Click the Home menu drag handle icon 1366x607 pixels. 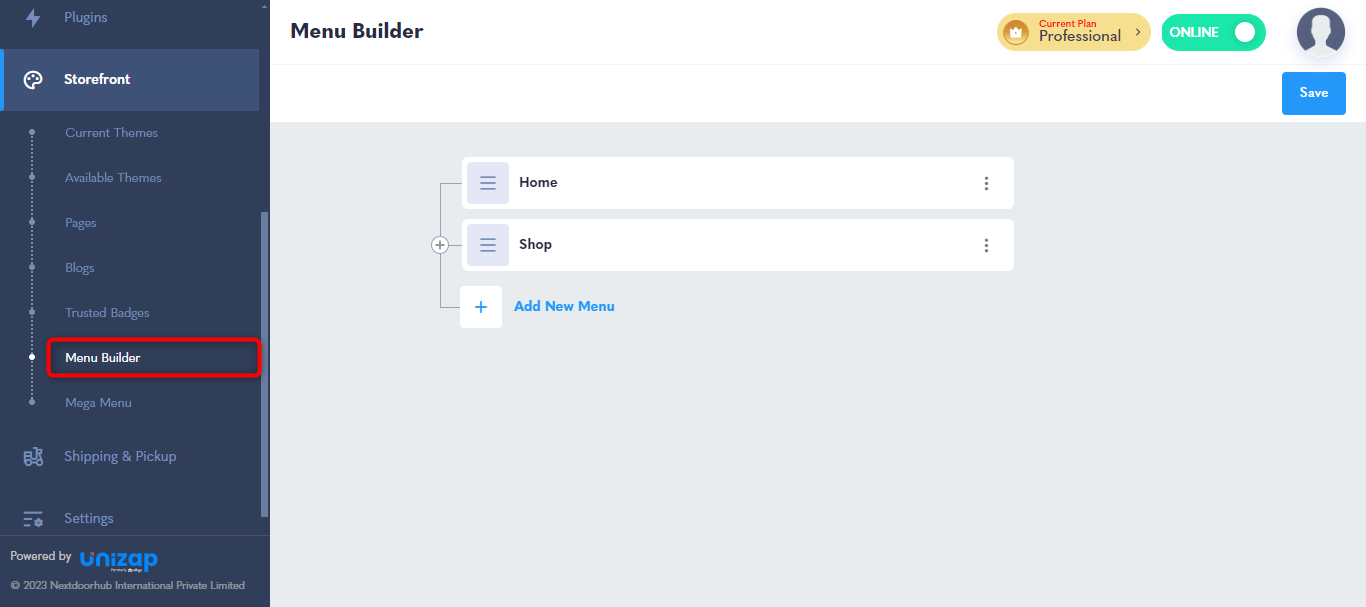(x=488, y=183)
